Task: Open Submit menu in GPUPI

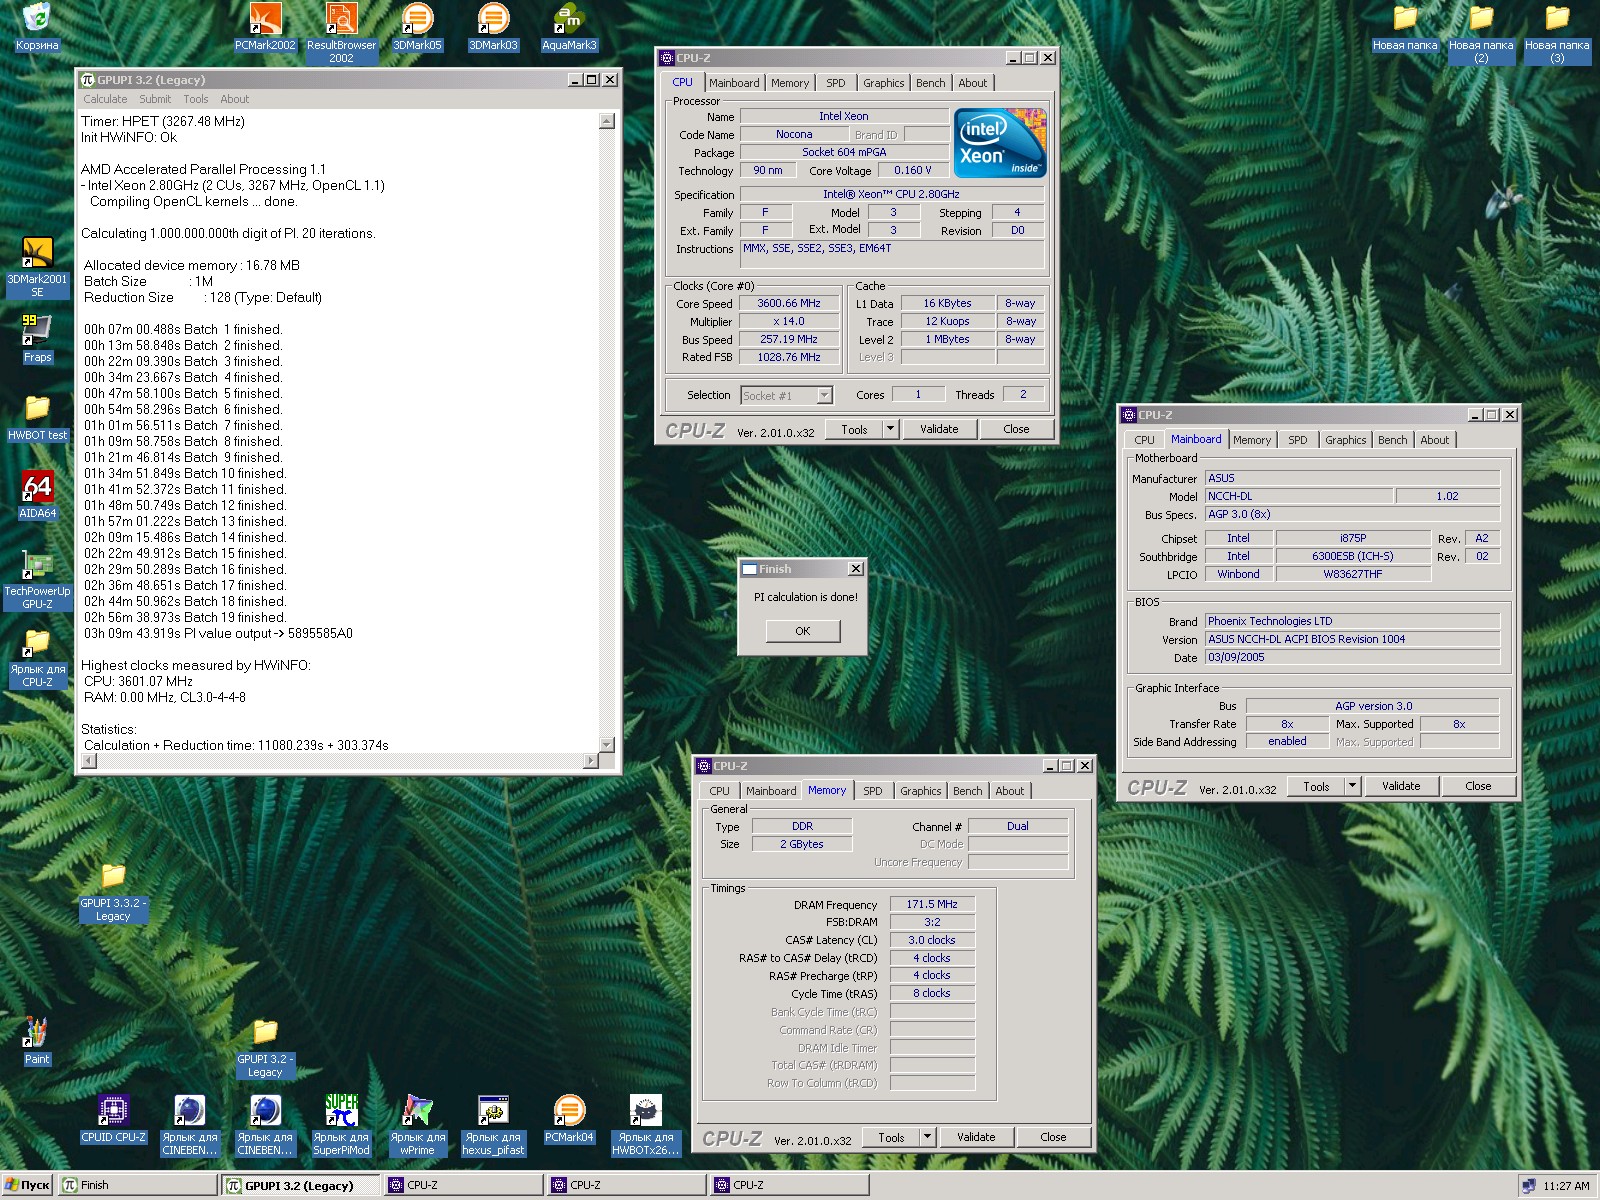Action: click(155, 99)
